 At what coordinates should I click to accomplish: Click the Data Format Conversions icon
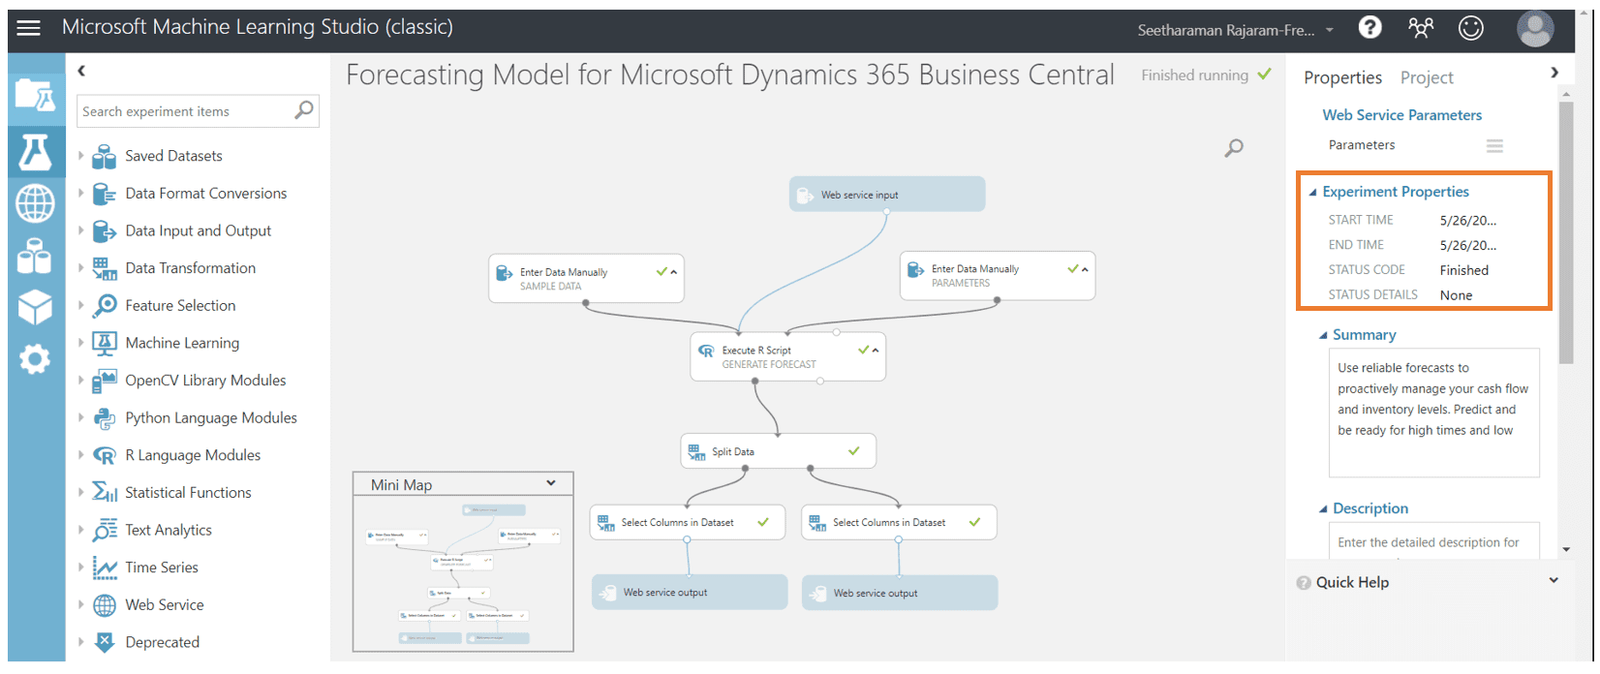pos(104,193)
